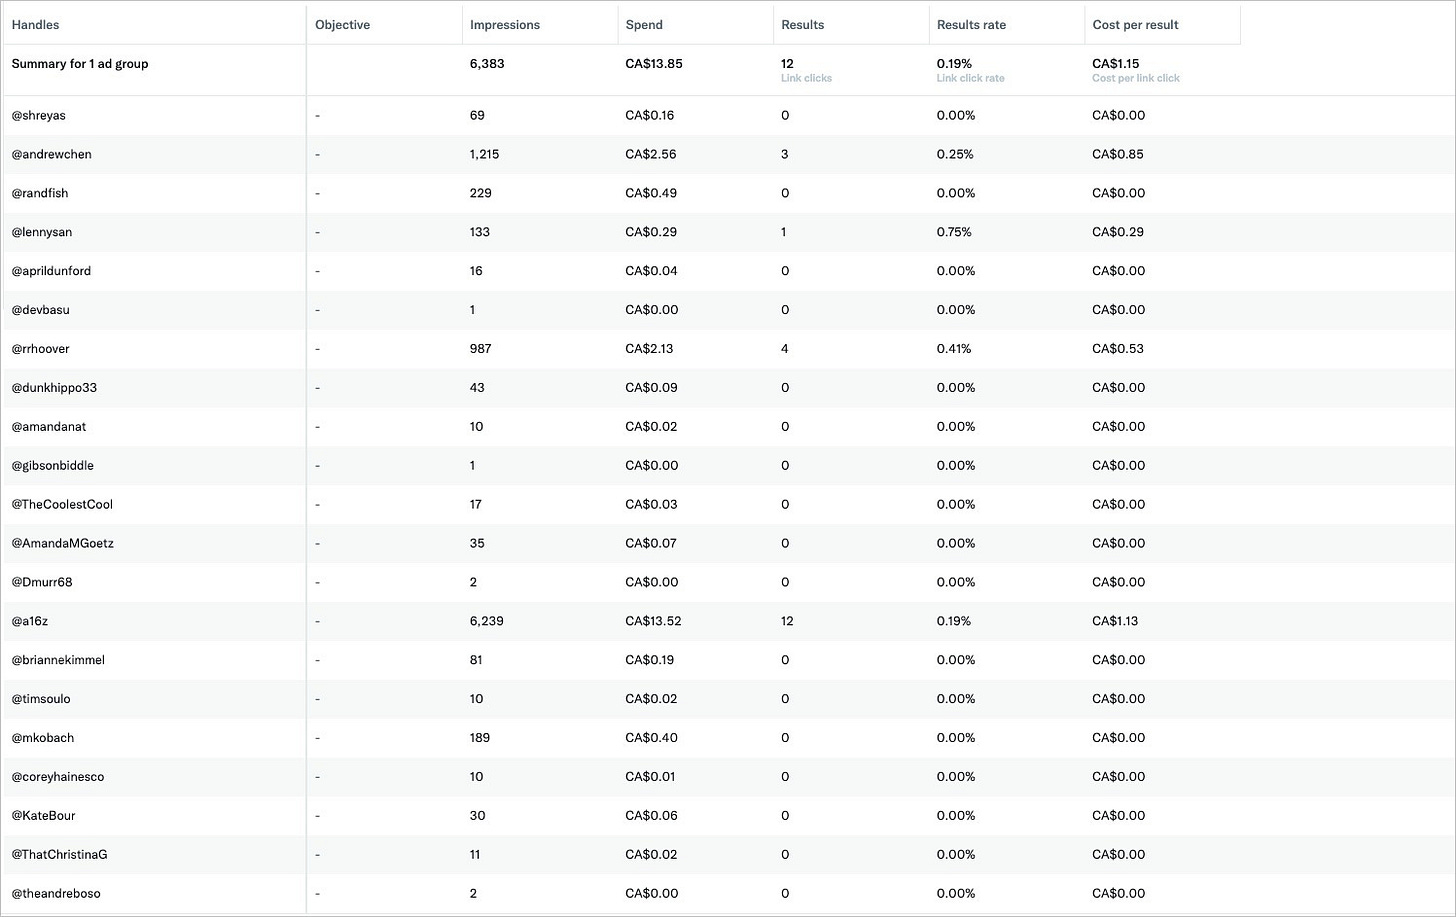Image resolution: width=1456 pixels, height=917 pixels.
Task: Select the @TheCoolestCool handle
Action: point(62,506)
